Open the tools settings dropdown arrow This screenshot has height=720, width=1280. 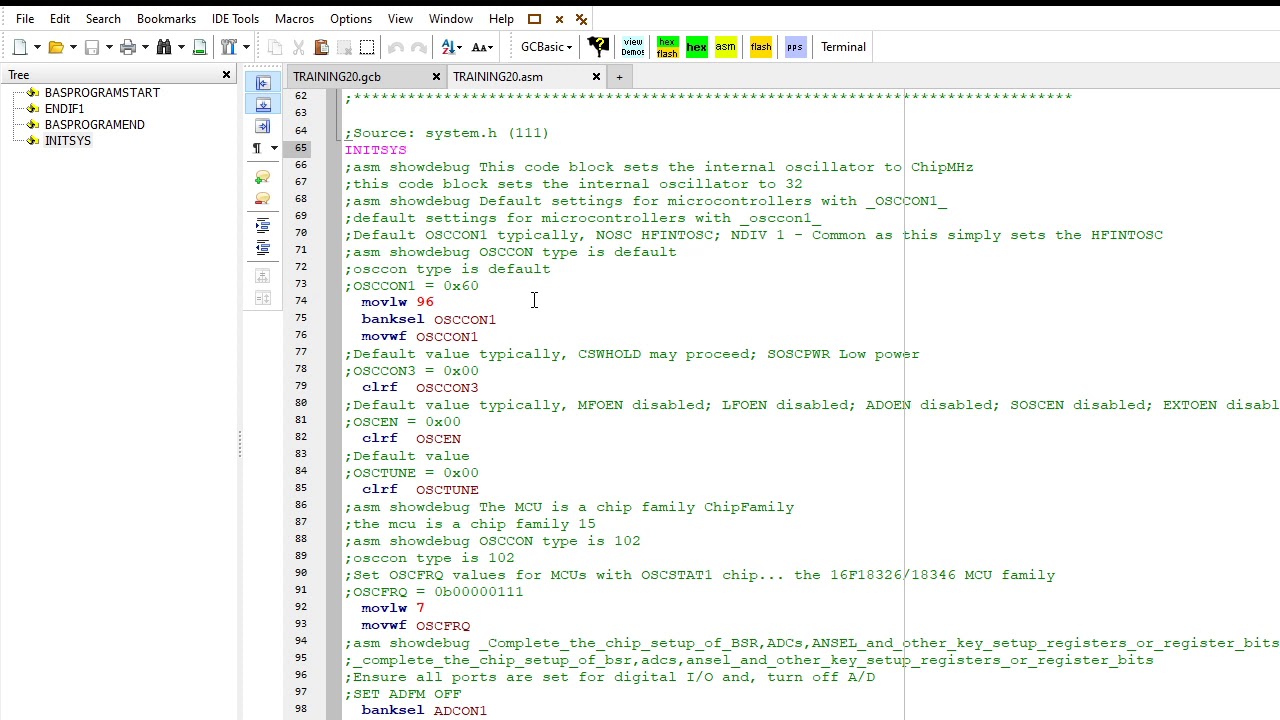pos(246,47)
